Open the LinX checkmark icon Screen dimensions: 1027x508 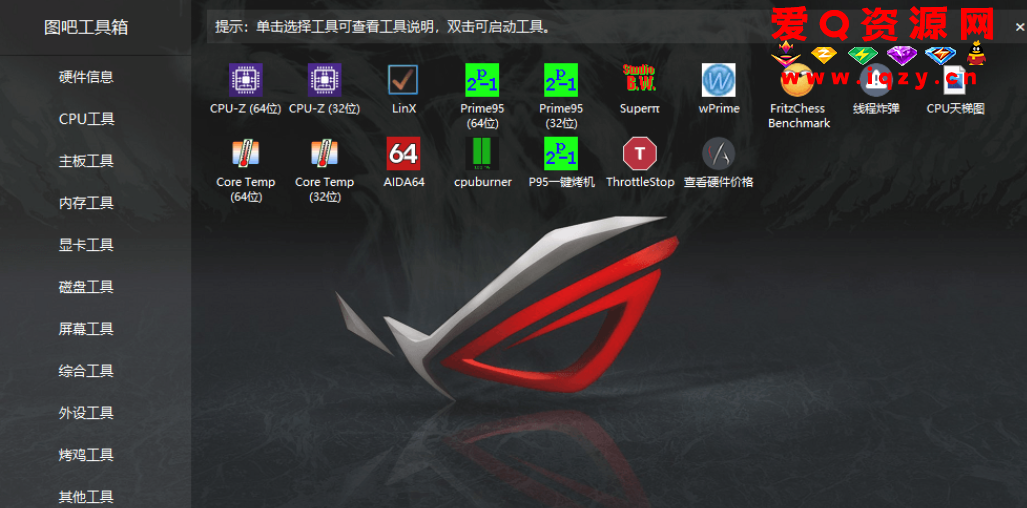pyautogui.click(x=403, y=80)
